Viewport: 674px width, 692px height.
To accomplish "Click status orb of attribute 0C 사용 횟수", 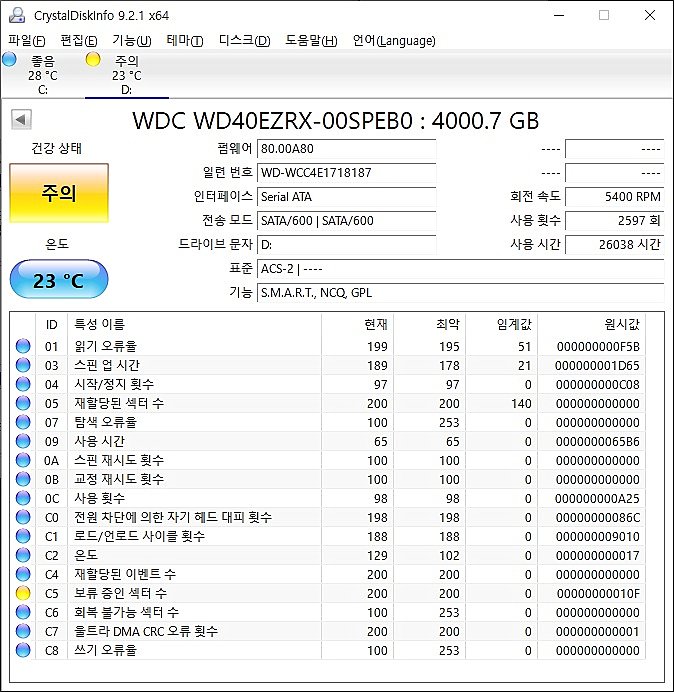I will pyautogui.click(x=23, y=498).
